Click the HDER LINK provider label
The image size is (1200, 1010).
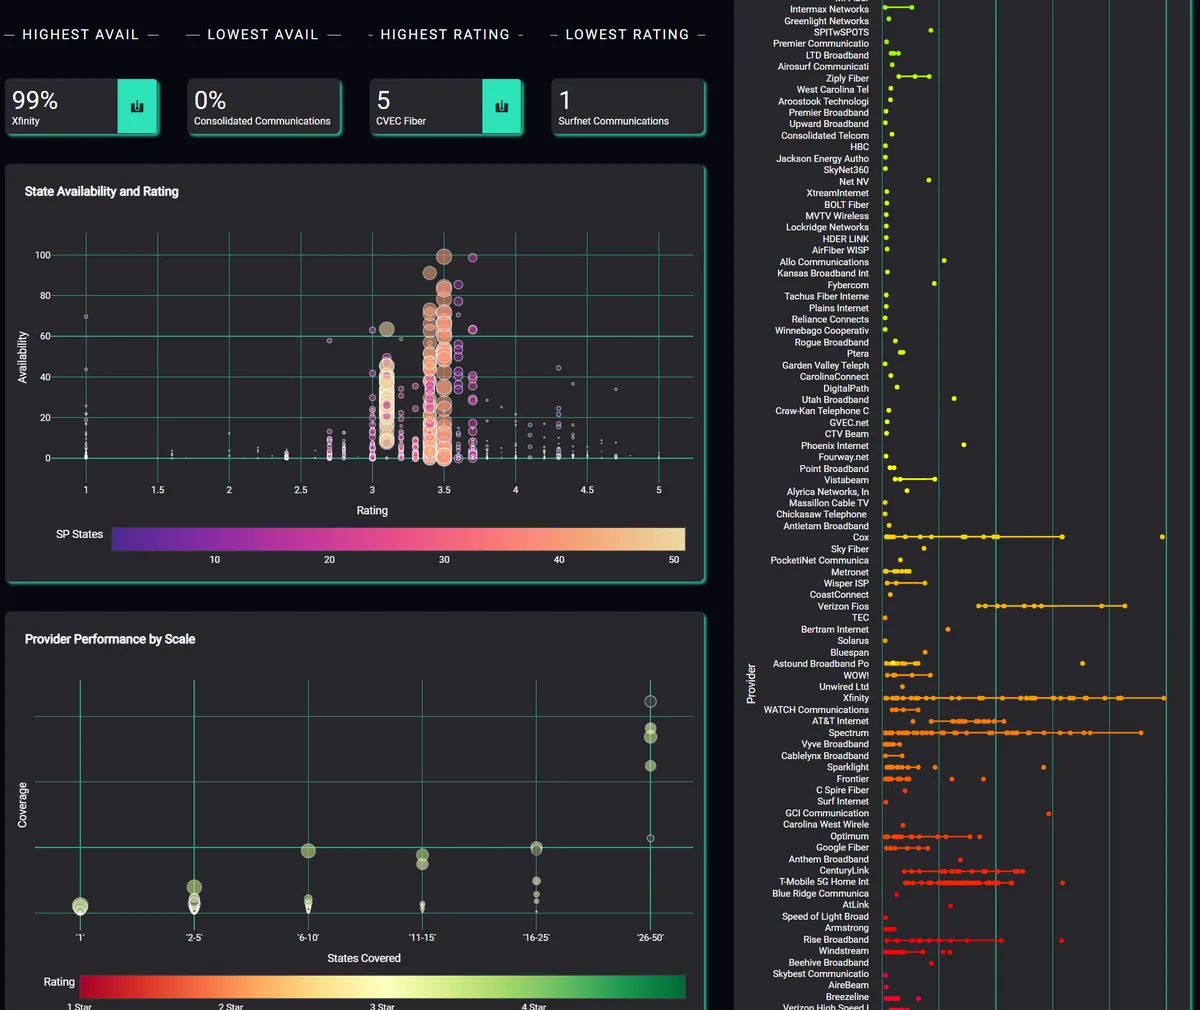[x=846, y=239]
